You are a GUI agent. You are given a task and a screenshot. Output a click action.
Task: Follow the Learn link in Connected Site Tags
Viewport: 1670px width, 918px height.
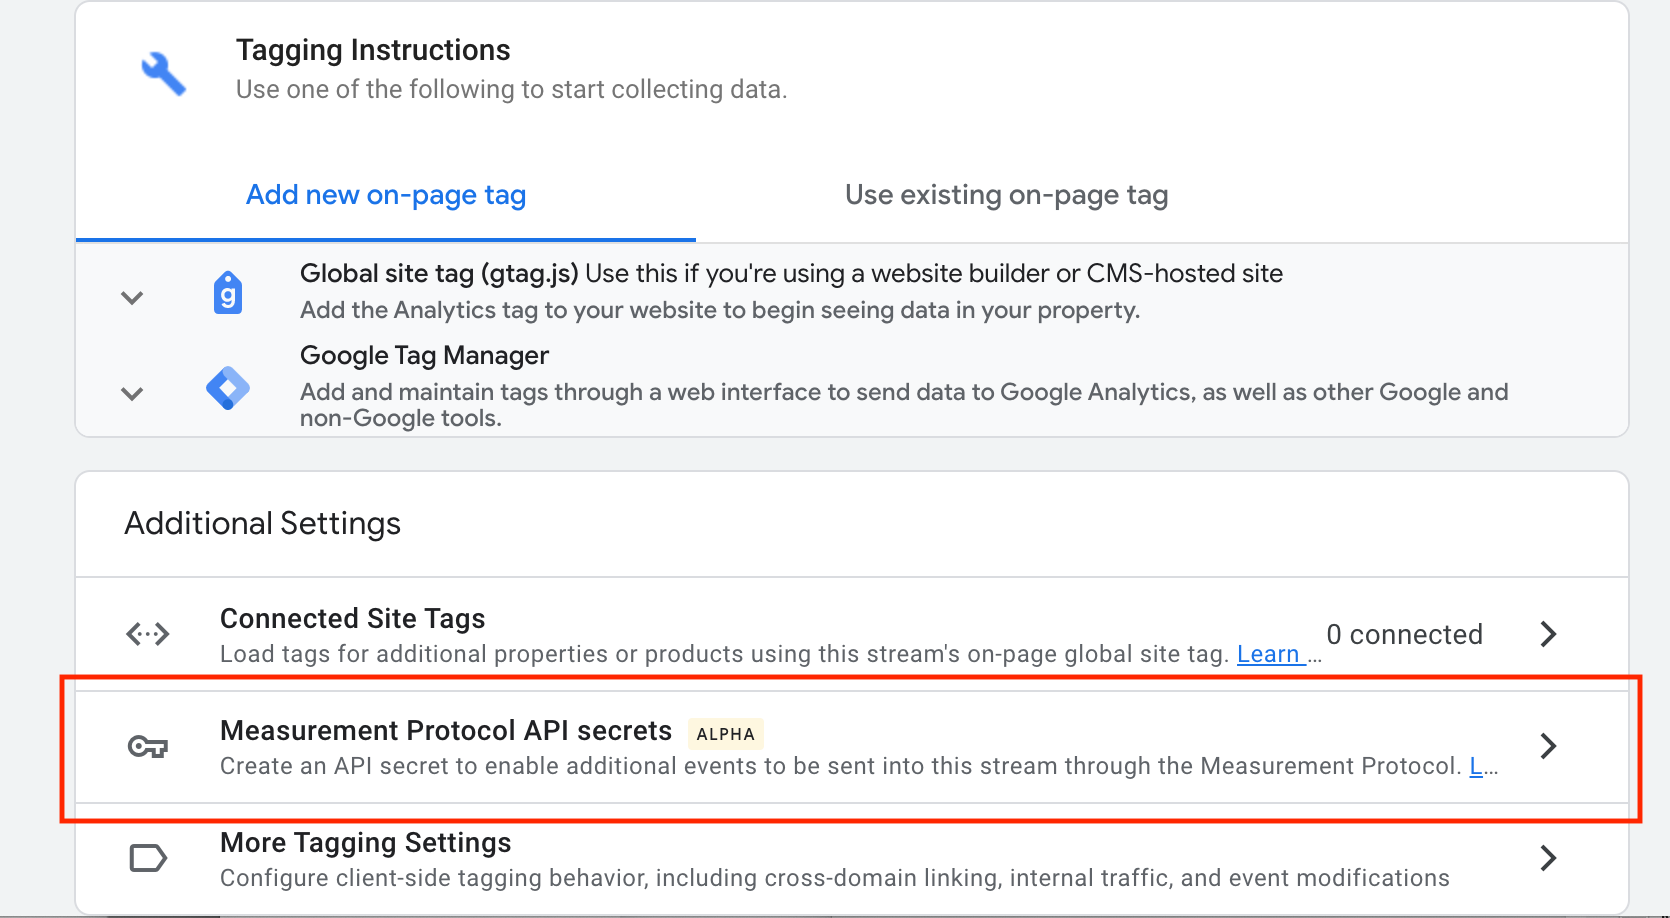coord(1268,654)
